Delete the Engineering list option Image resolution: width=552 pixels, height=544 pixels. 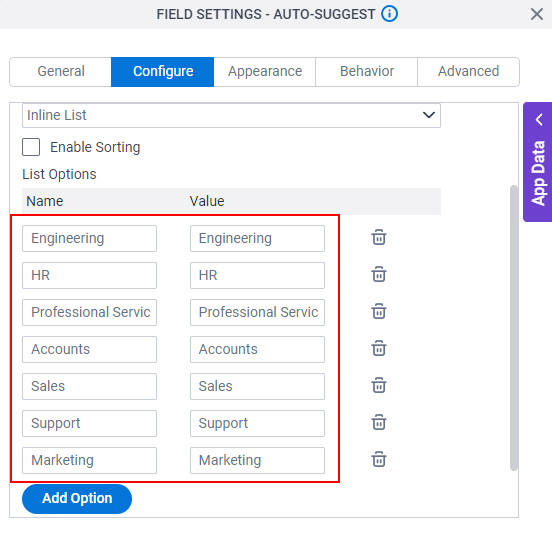pos(379,237)
